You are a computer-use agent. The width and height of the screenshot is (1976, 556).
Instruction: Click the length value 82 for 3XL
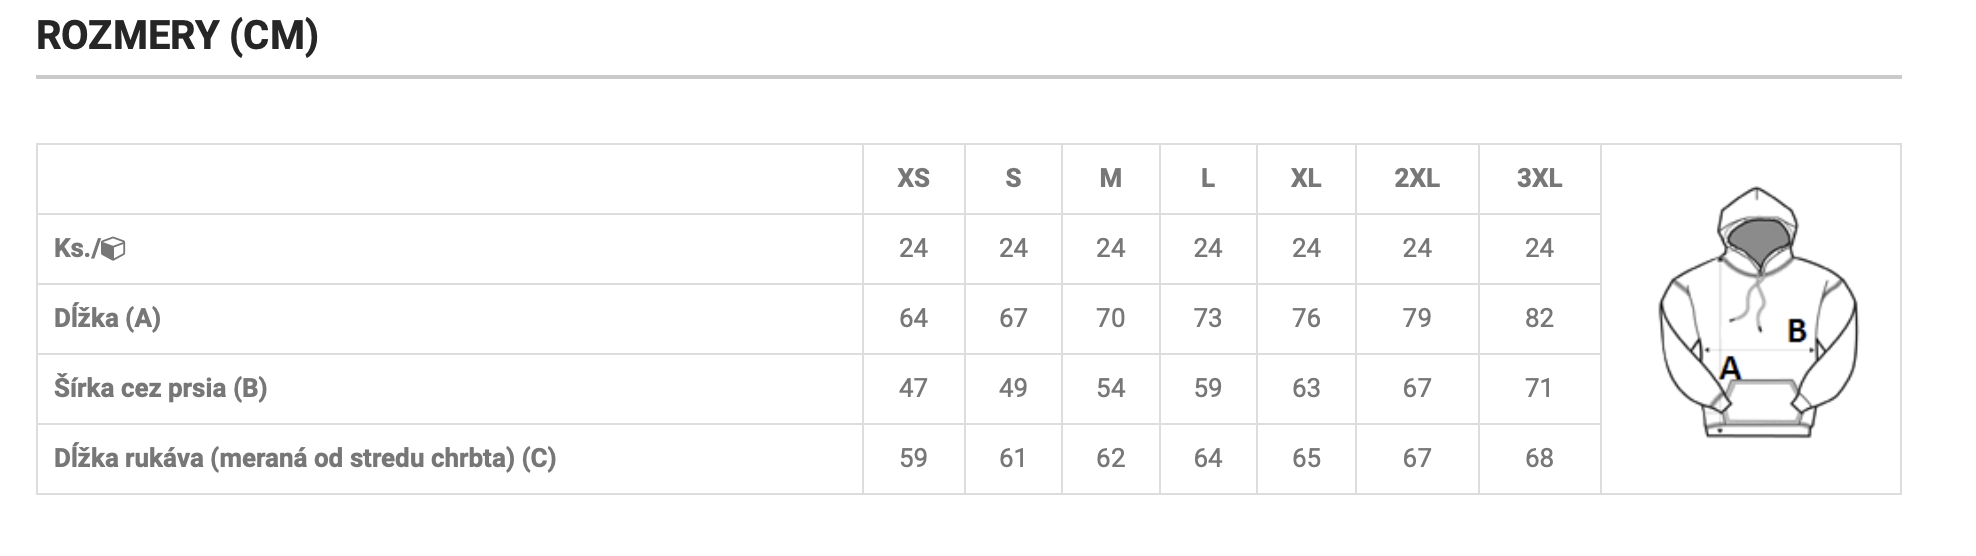1539,318
